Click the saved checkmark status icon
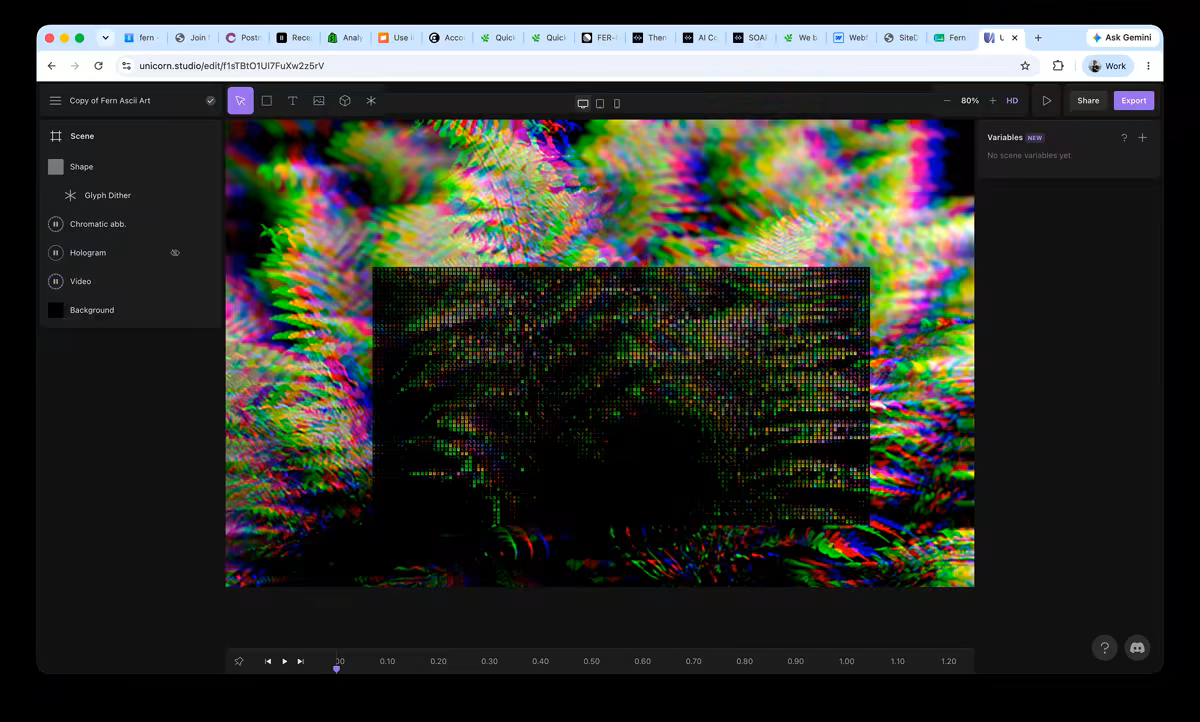Image resolution: width=1200 pixels, height=722 pixels. pos(211,101)
